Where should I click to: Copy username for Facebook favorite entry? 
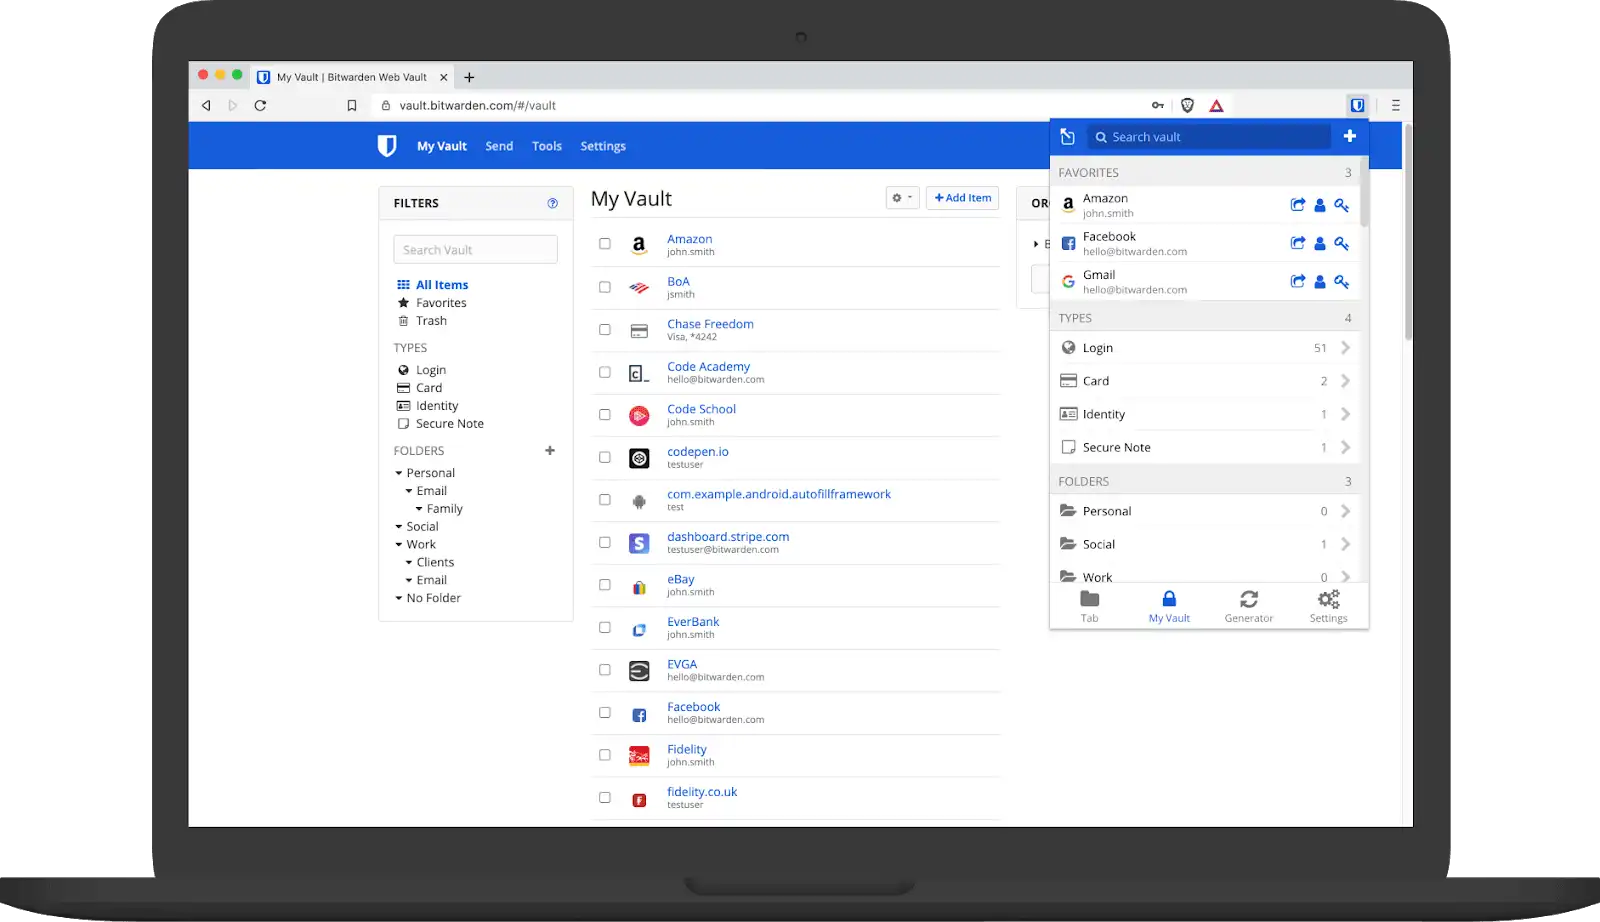tap(1319, 243)
